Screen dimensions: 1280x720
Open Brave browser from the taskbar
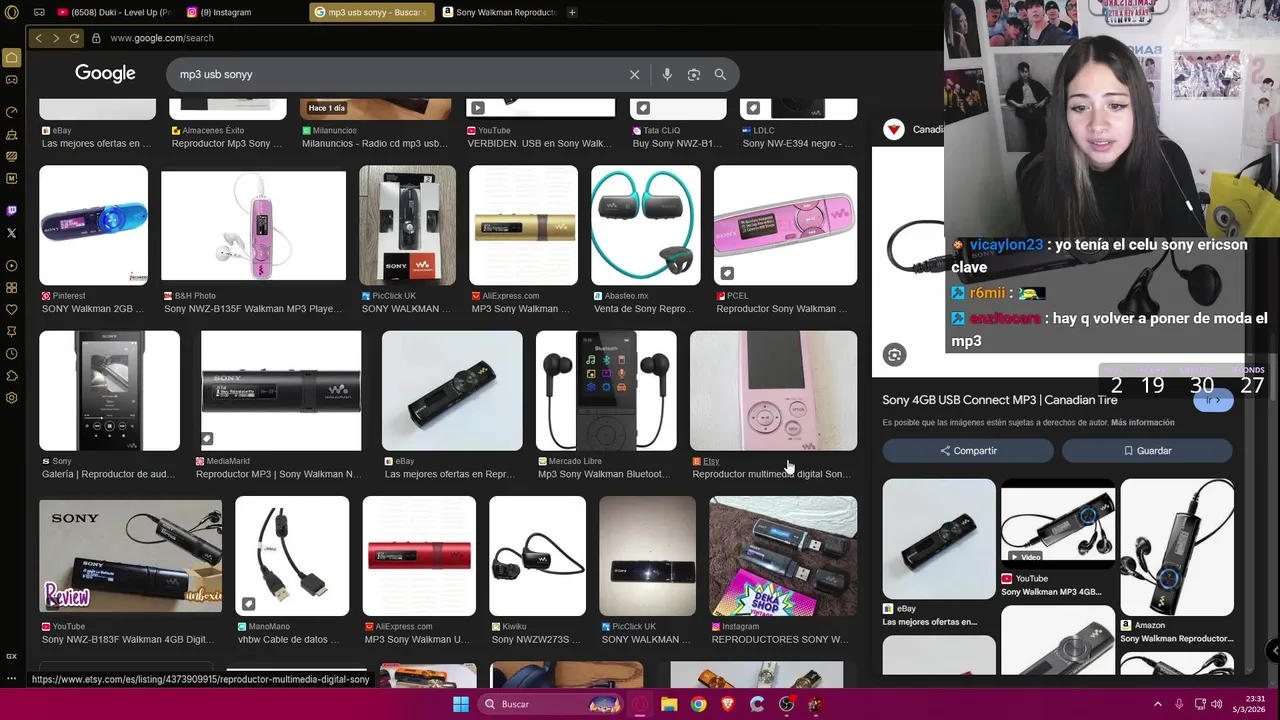[x=728, y=704]
